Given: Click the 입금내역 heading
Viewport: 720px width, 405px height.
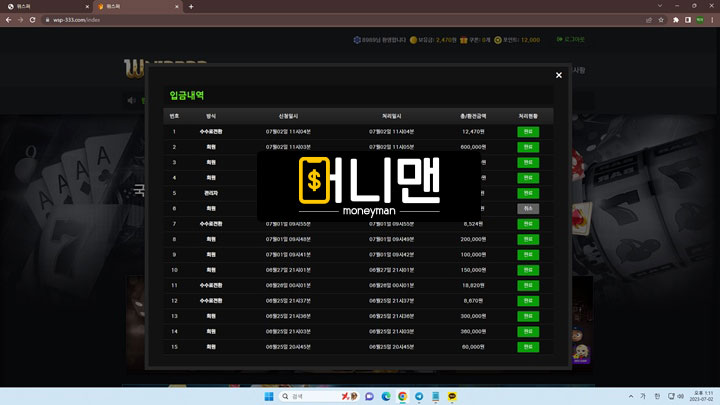Looking at the screenshot, I should point(187,96).
